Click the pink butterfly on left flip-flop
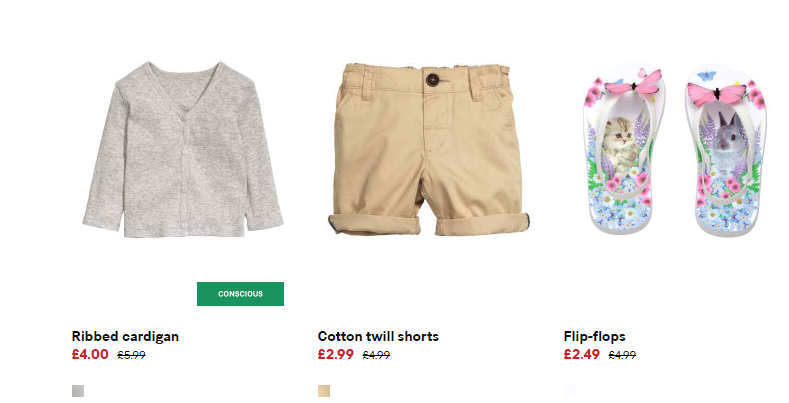 pos(634,84)
